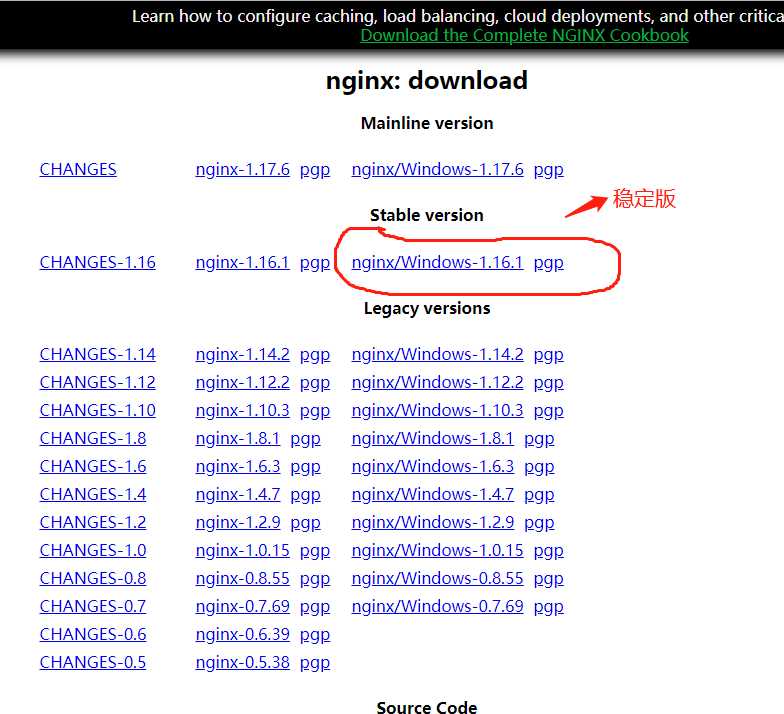Download nginx-0.8.55

click(x=242, y=578)
